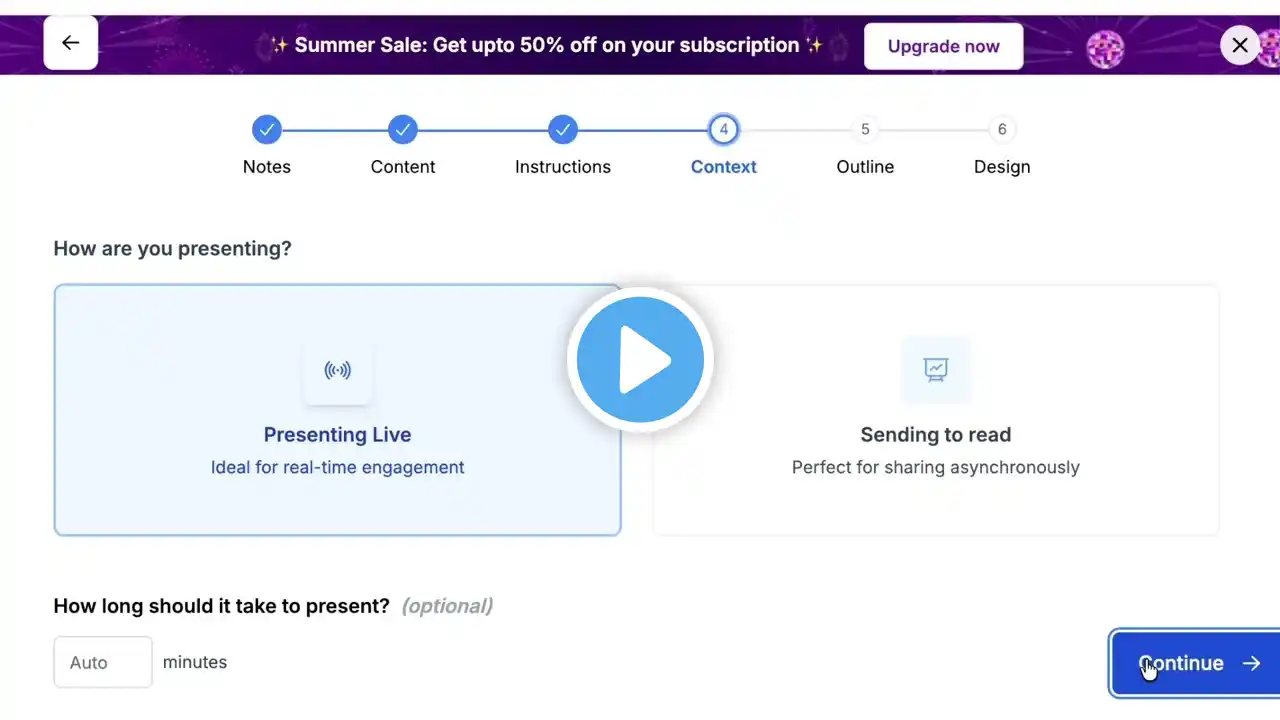Click the disco ball icon in banner
This screenshot has width=1280, height=720.
1105,48
